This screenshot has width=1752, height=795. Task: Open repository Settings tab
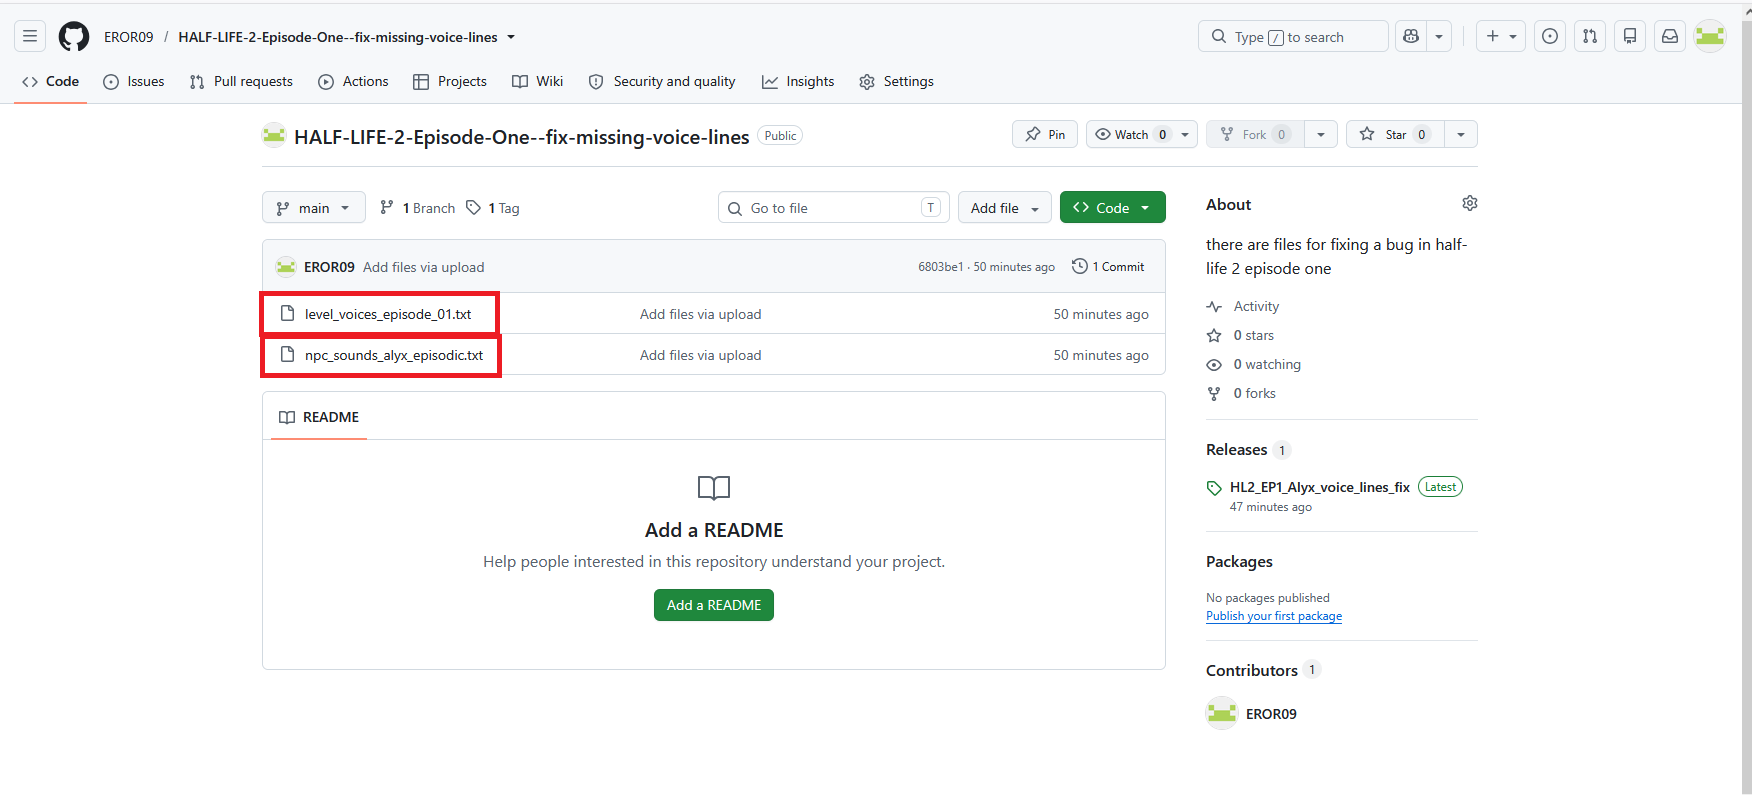click(897, 82)
